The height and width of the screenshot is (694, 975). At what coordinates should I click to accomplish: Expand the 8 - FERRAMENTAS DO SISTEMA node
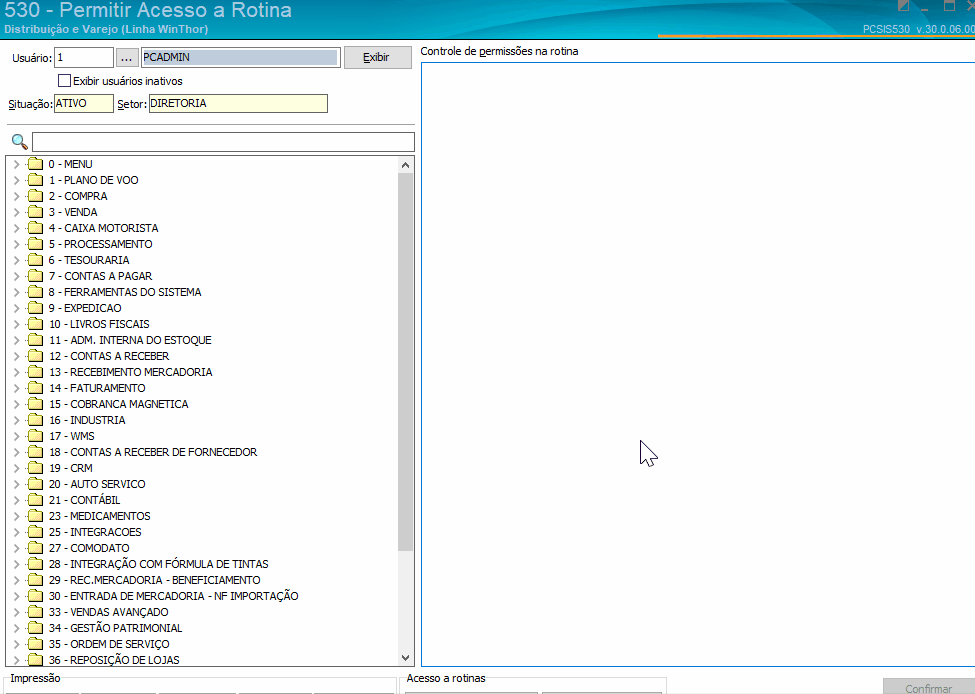coord(16,292)
